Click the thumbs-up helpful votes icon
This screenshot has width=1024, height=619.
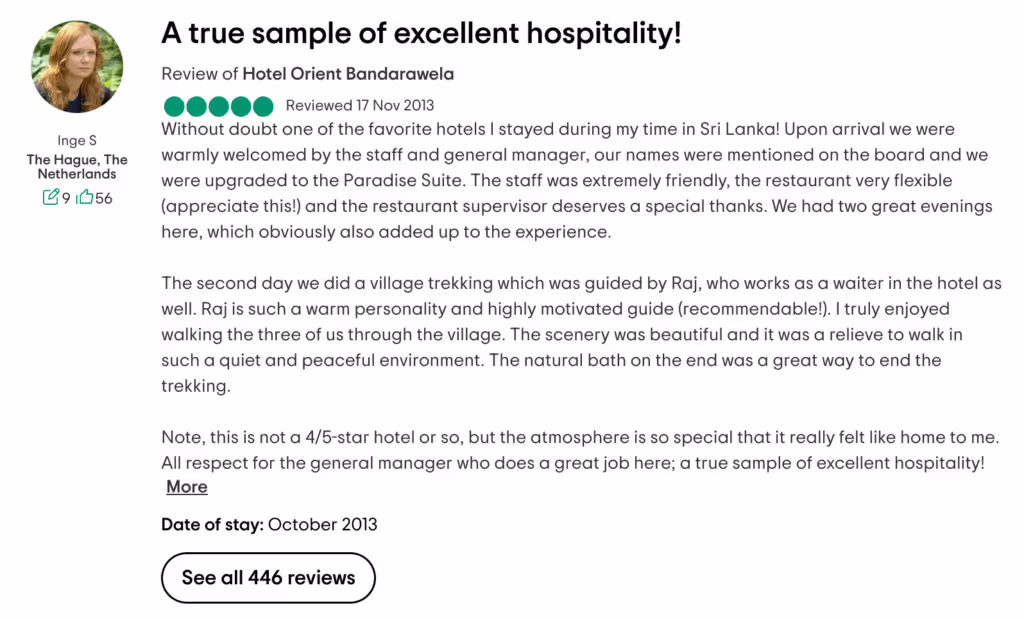84,196
